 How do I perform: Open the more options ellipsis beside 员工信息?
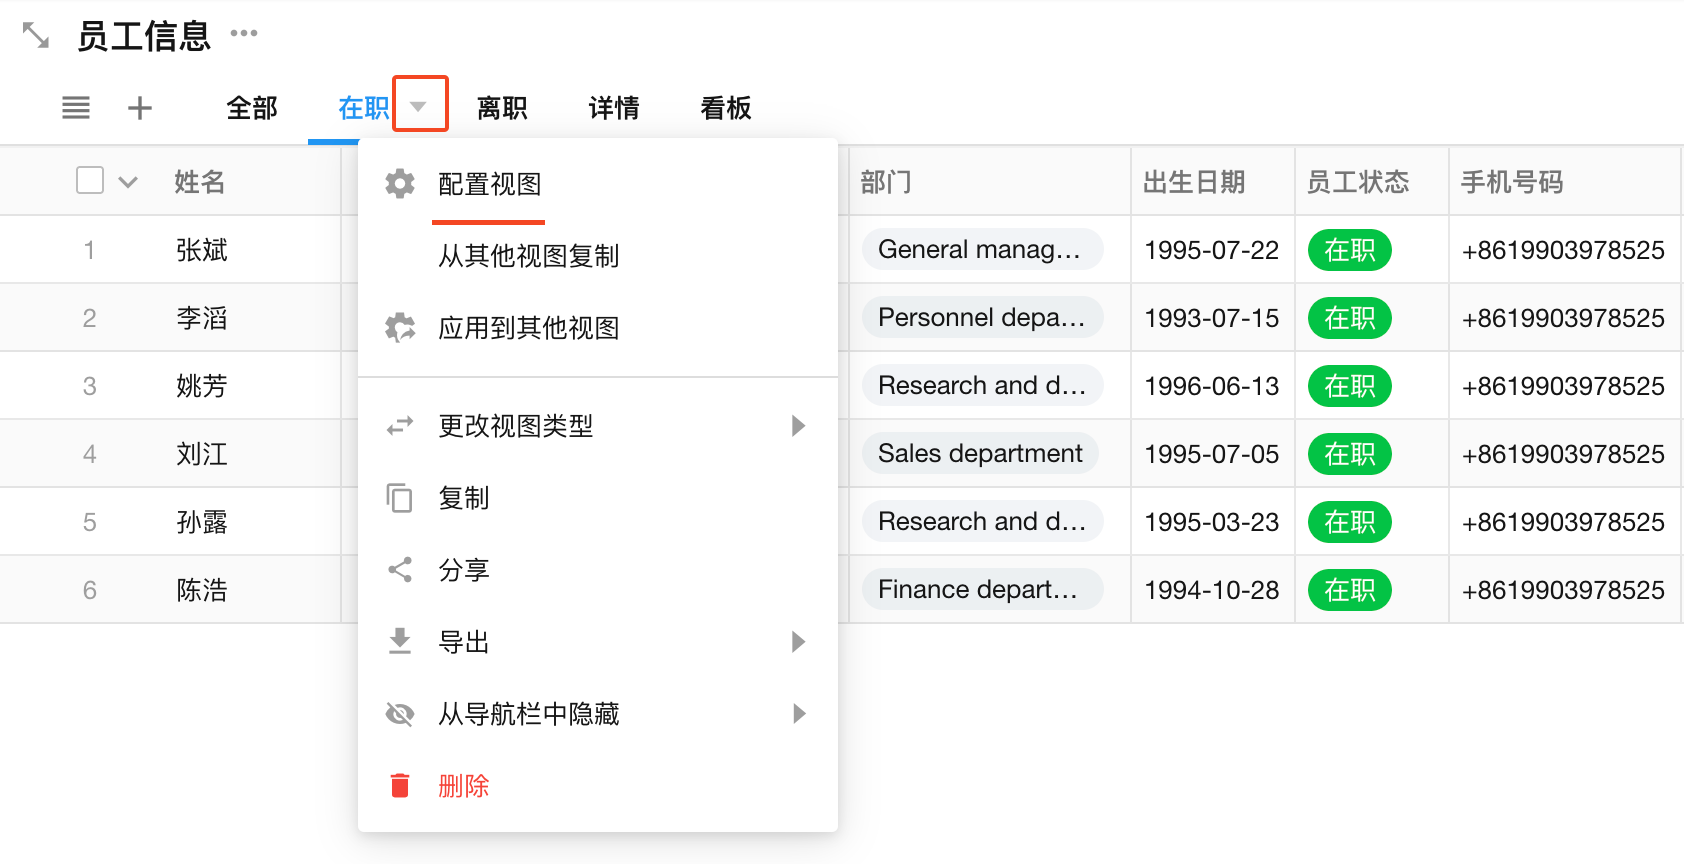(244, 34)
